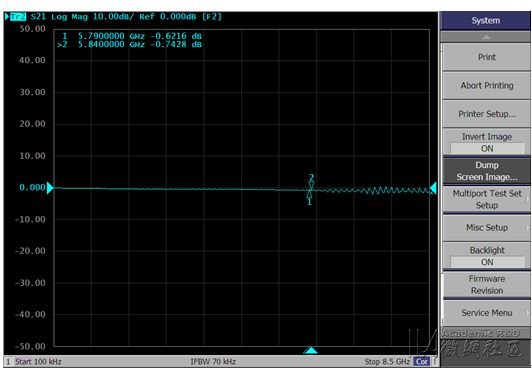This screenshot has height=368, width=532.
Task: Expand the Service Menu submenu
Action: click(x=487, y=313)
